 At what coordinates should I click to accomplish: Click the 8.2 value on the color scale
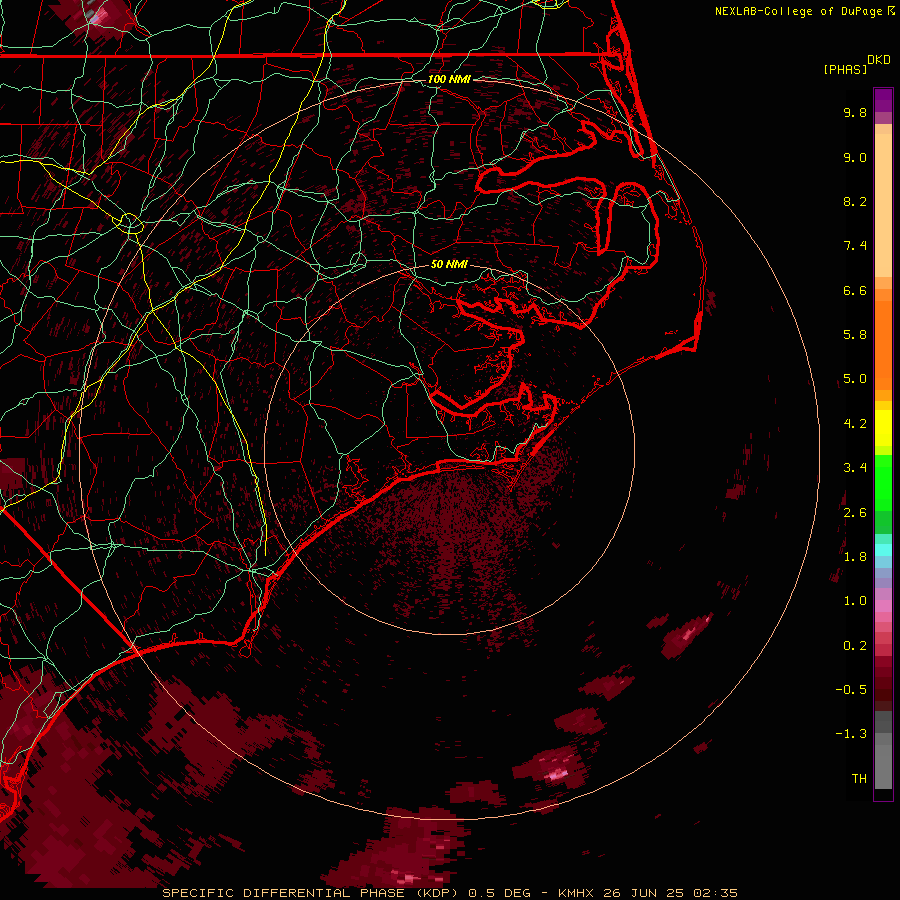click(x=855, y=201)
